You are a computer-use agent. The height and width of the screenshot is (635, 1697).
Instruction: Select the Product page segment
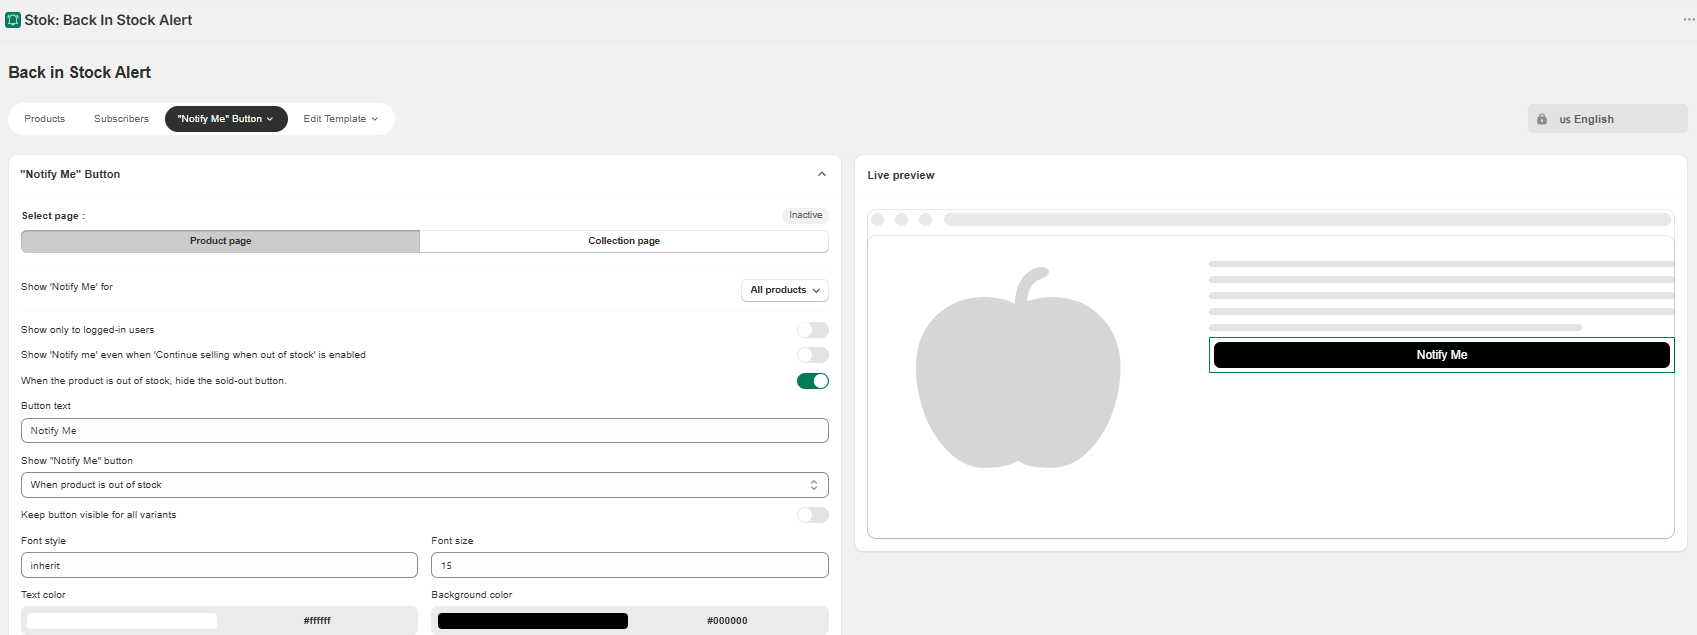220,241
